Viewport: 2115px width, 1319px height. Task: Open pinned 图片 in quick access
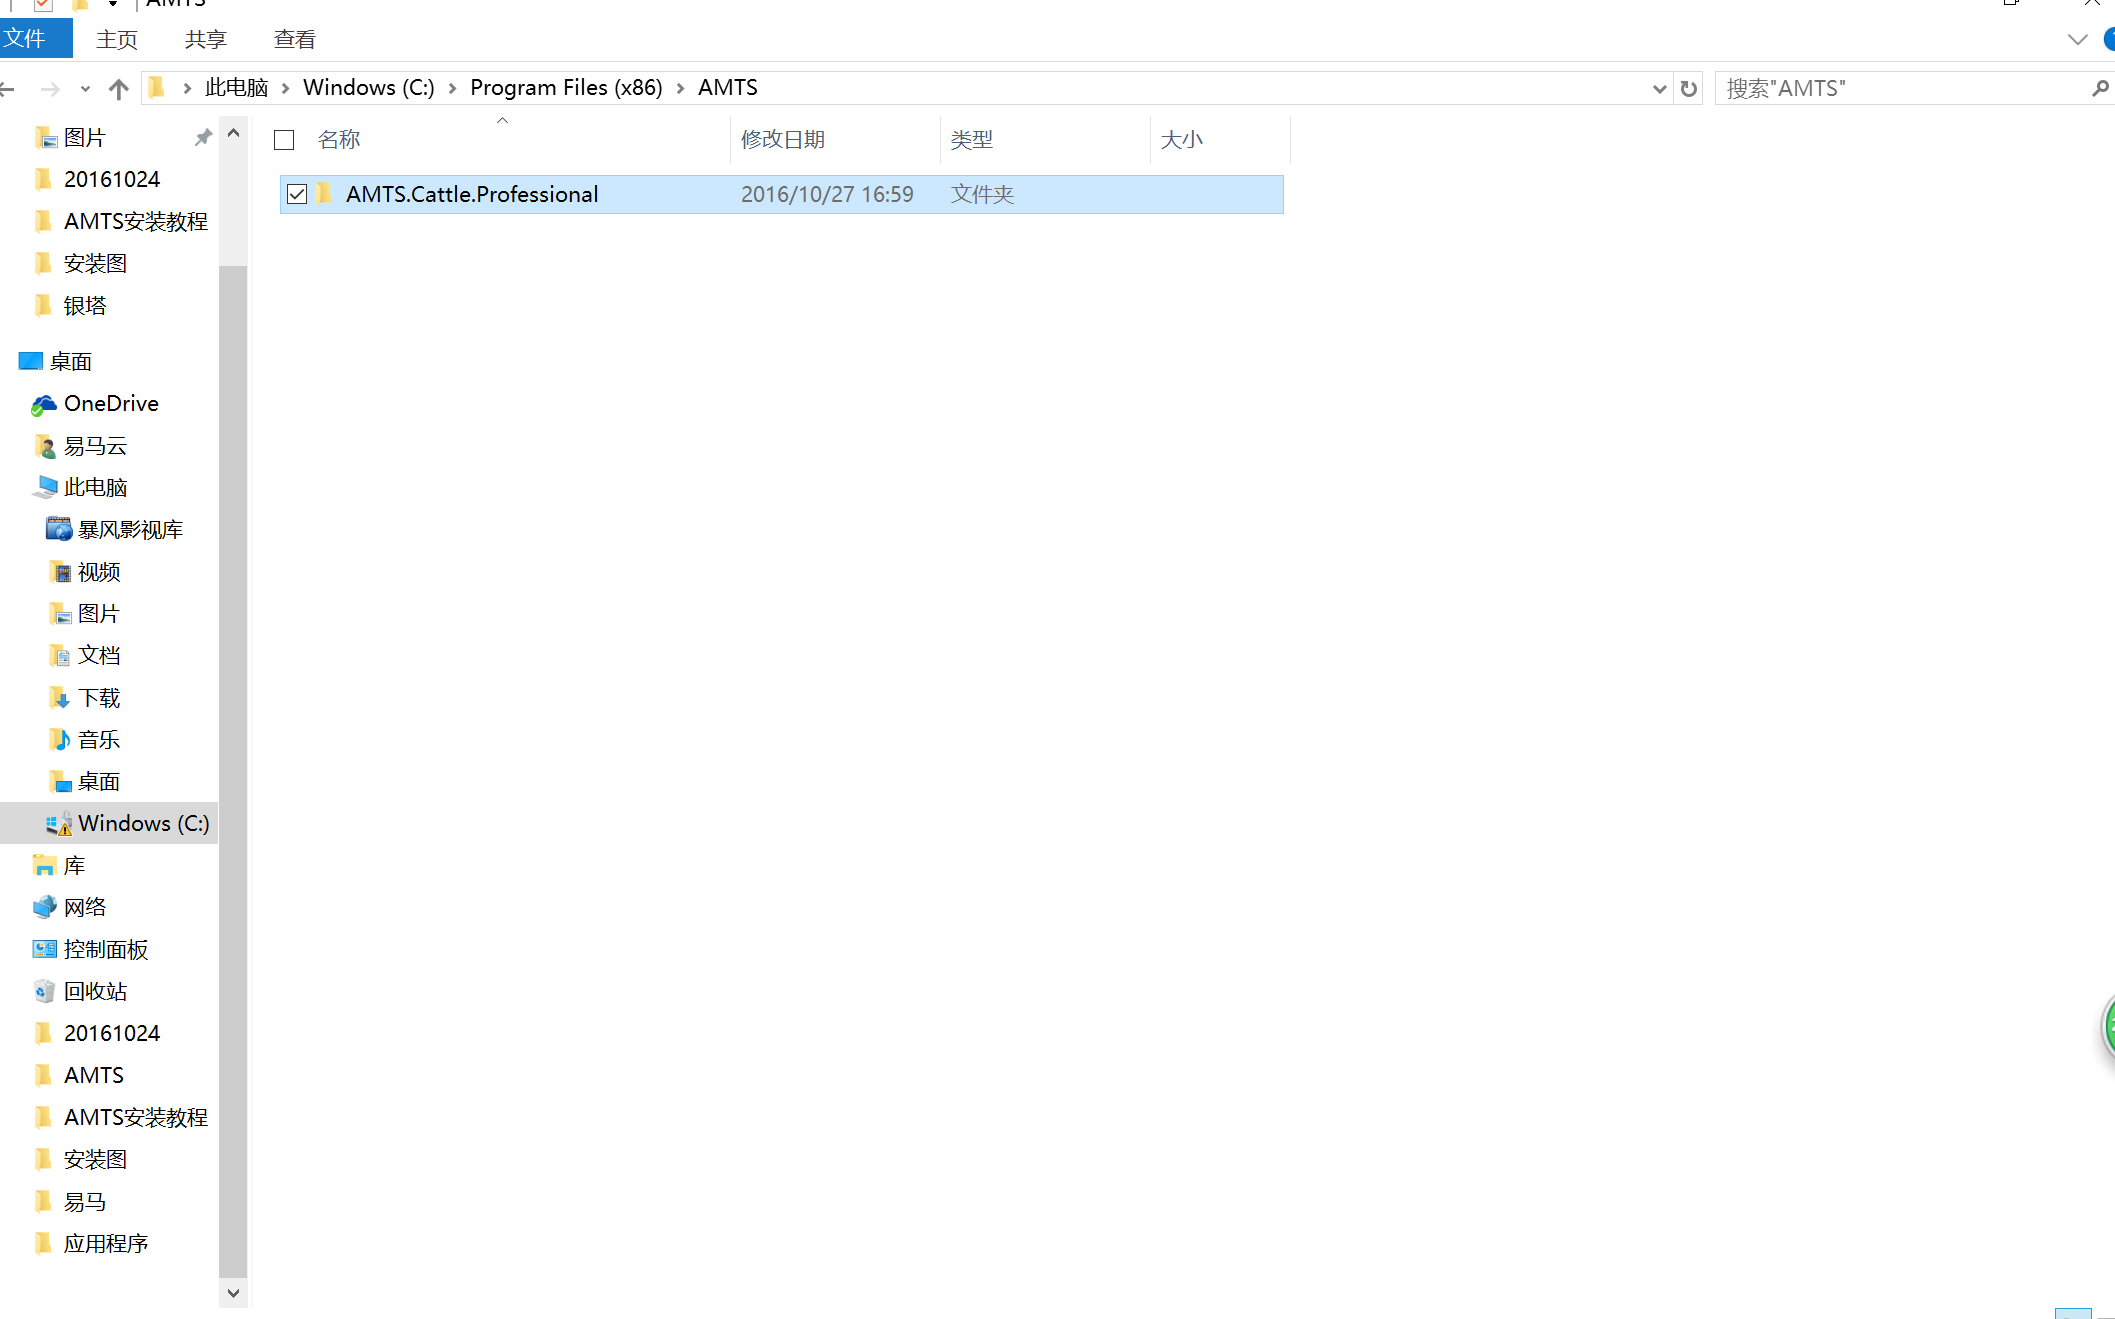coord(84,137)
